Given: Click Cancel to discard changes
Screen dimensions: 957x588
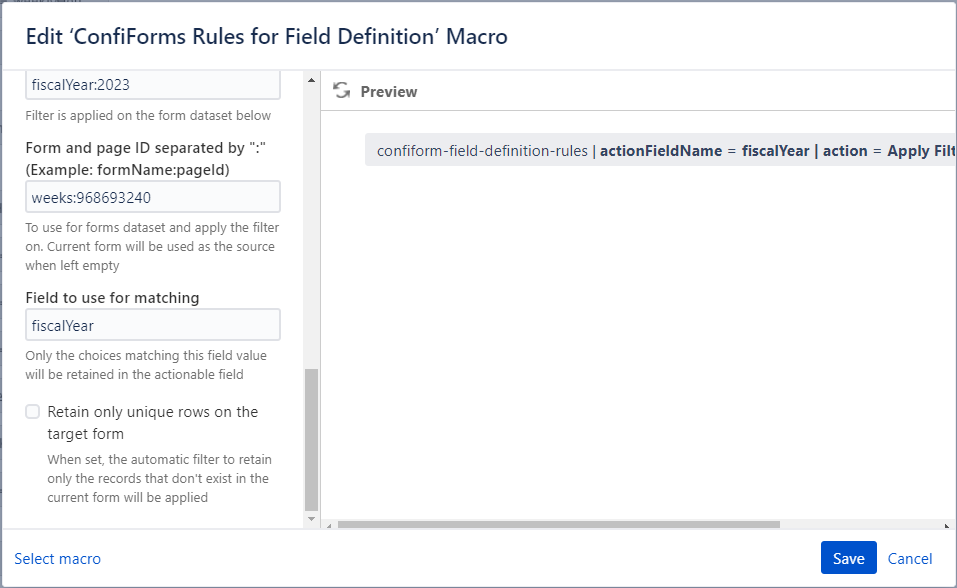Looking at the screenshot, I should point(910,558).
